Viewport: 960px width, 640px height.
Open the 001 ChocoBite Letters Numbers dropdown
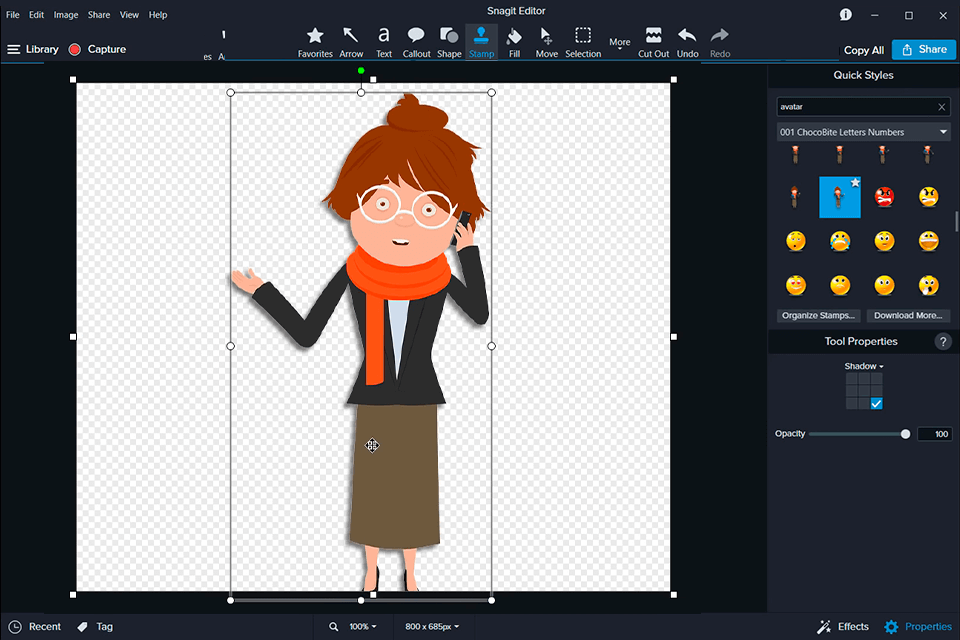tap(863, 132)
